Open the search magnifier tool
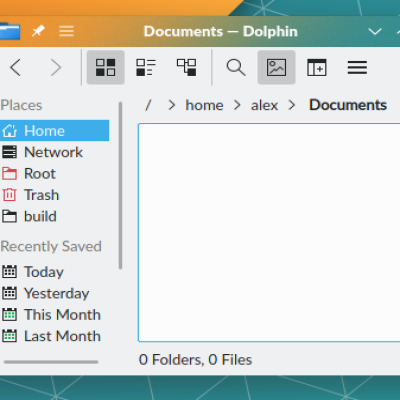400x400 pixels. click(236, 67)
